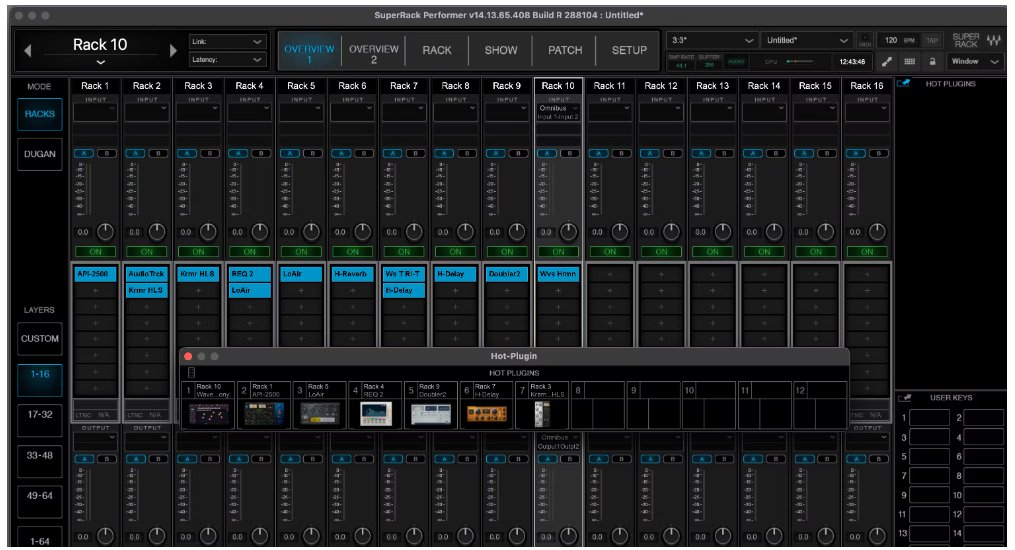Image resolution: width=1015 pixels, height=550 pixels.
Task: Open hot plugin 3 LoAir thumbnail
Action: 320,414
